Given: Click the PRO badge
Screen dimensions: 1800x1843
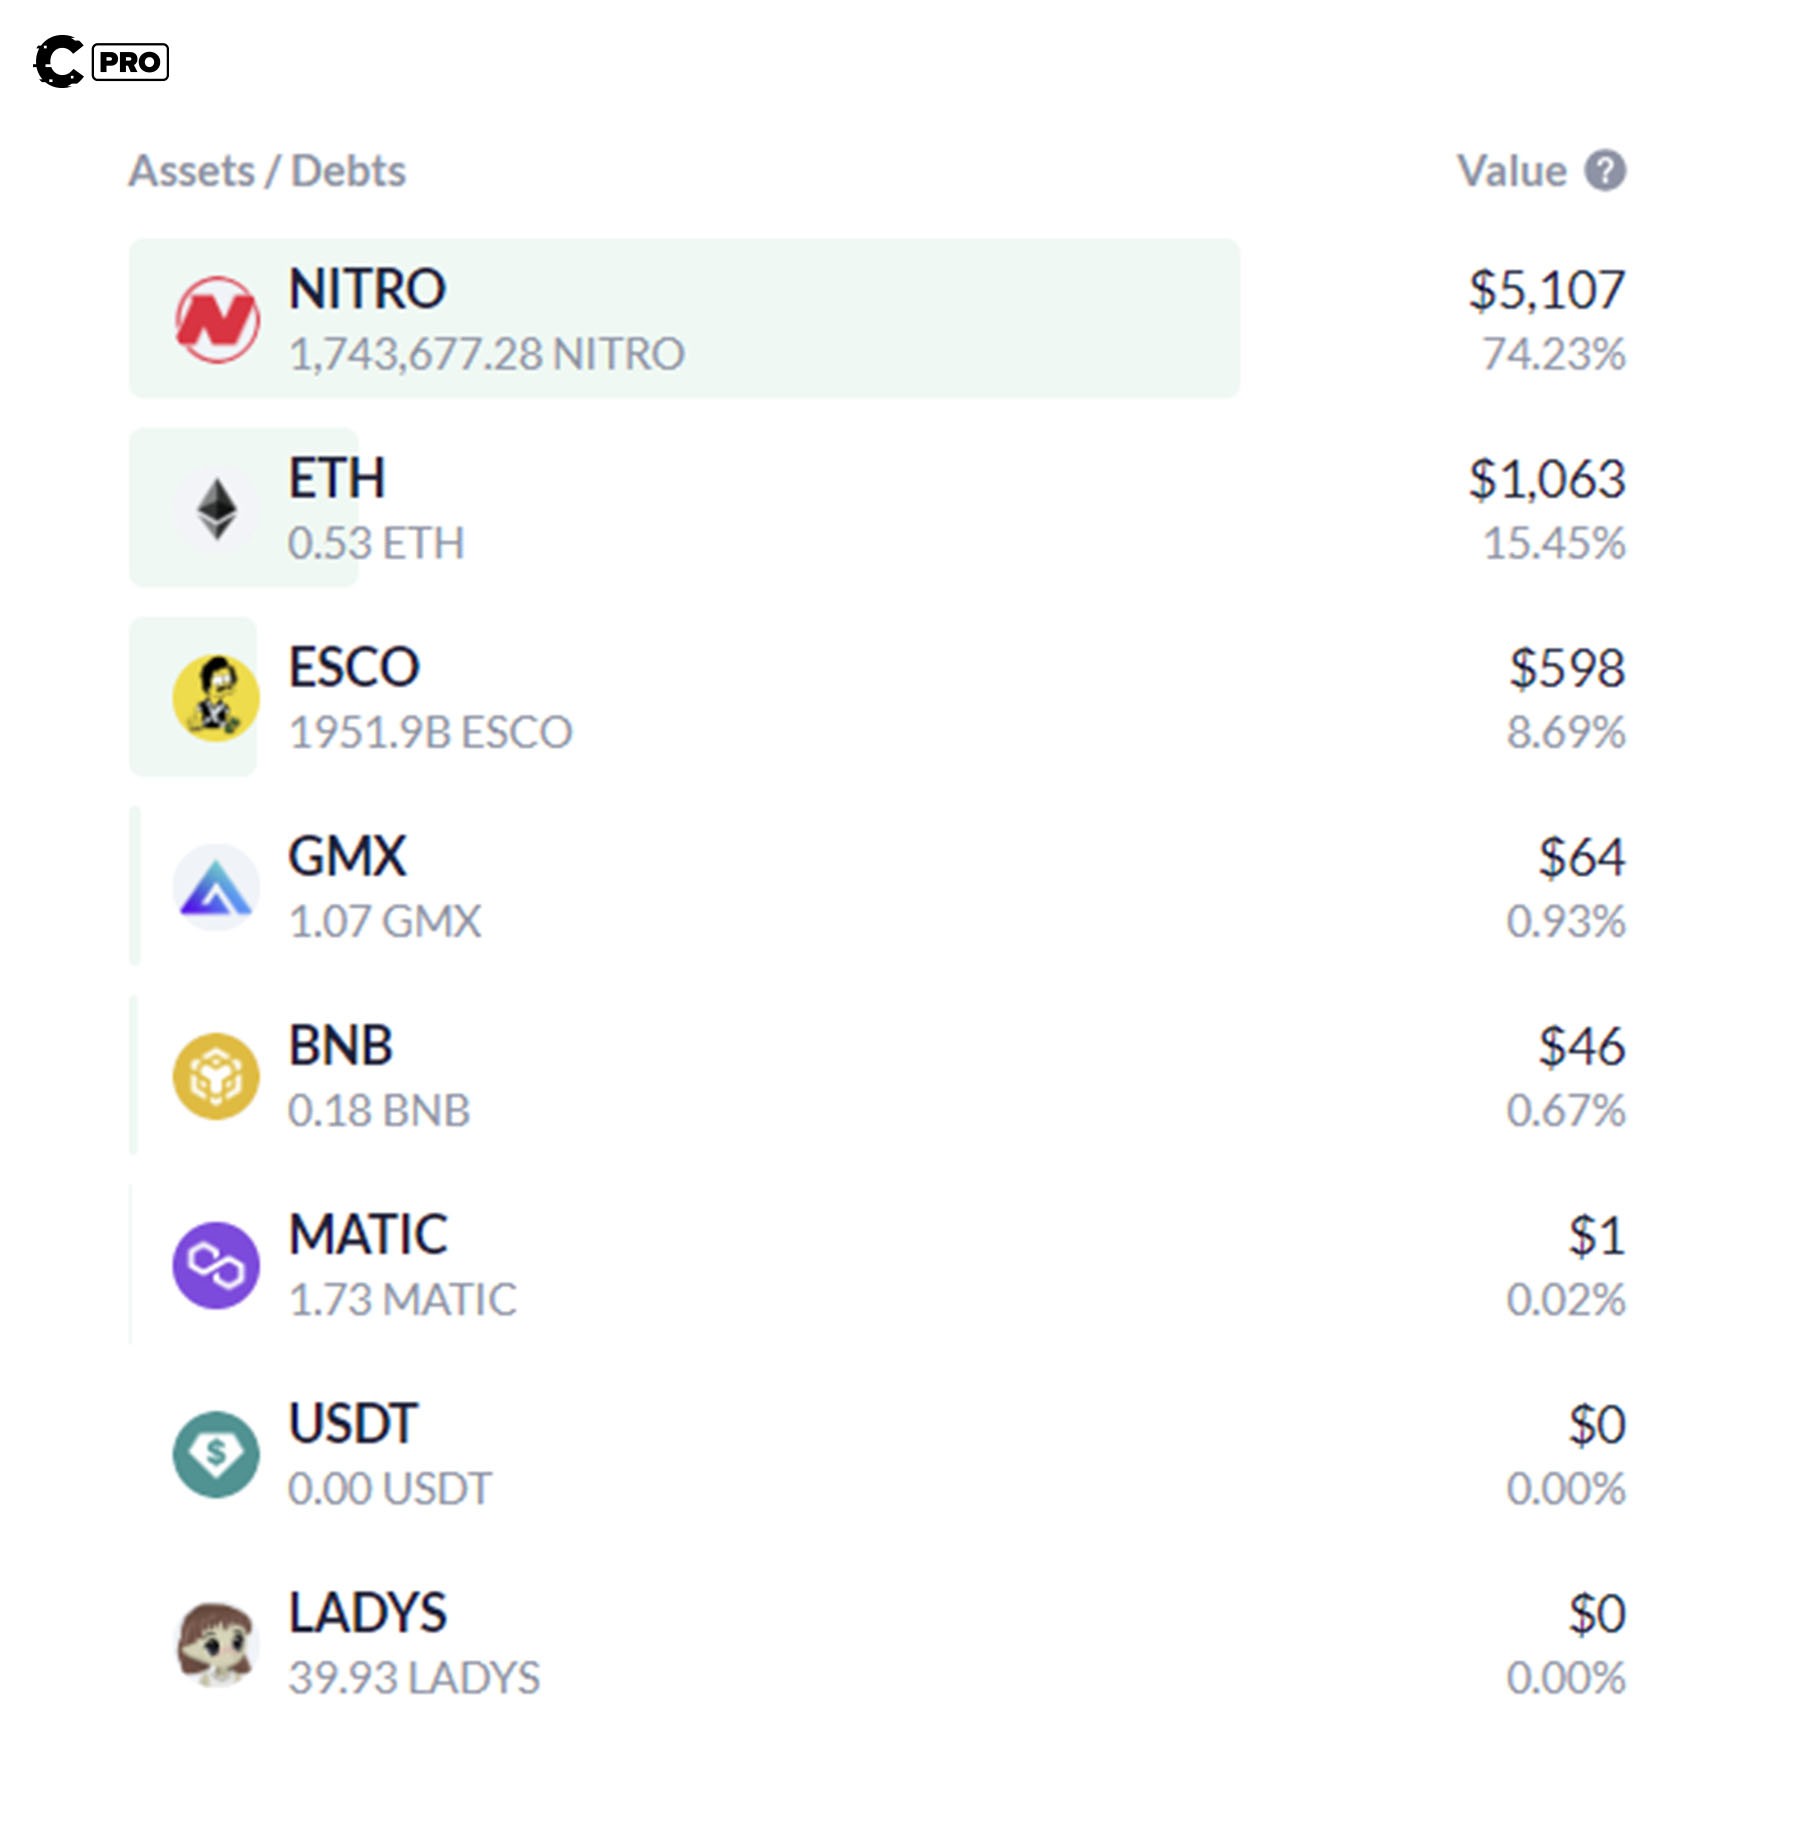Looking at the screenshot, I should tap(130, 62).
